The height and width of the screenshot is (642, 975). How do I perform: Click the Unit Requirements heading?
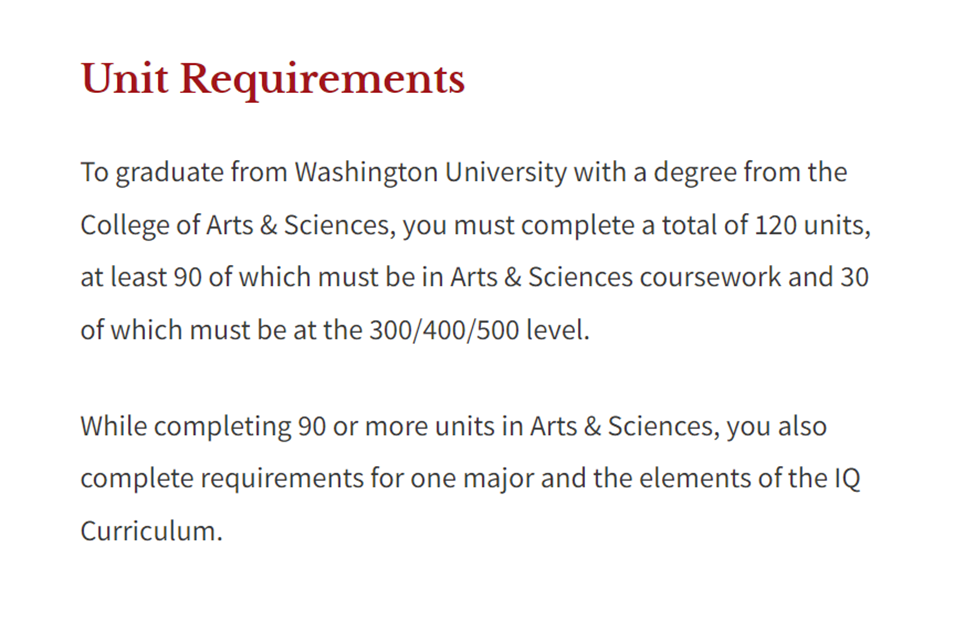click(272, 79)
